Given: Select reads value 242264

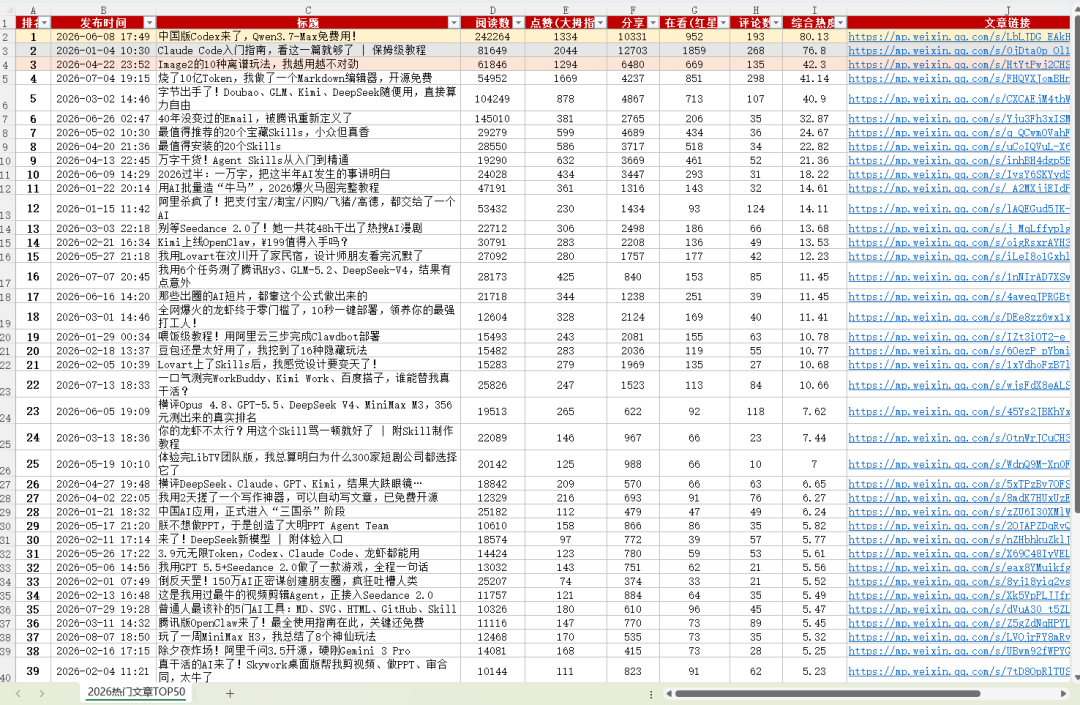Looking at the screenshot, I should coord(492,36).
